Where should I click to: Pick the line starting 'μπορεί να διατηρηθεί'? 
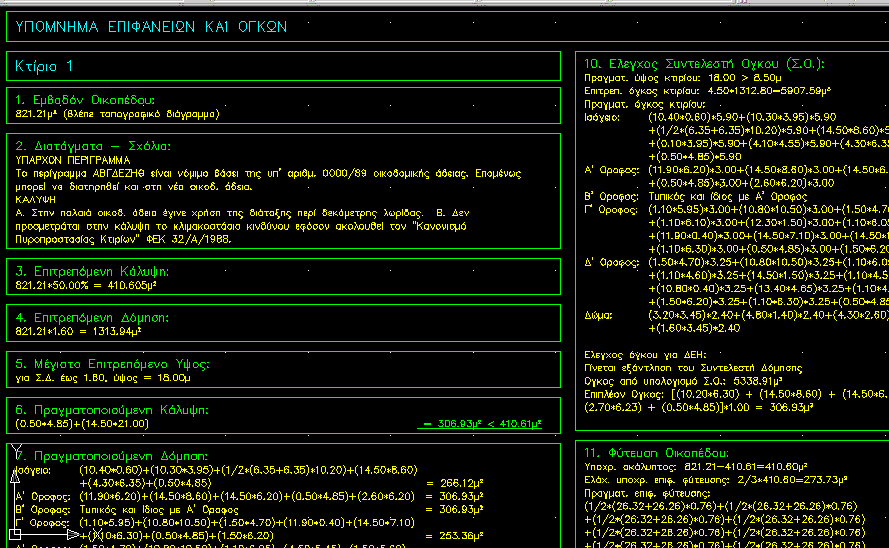[134, 186]
